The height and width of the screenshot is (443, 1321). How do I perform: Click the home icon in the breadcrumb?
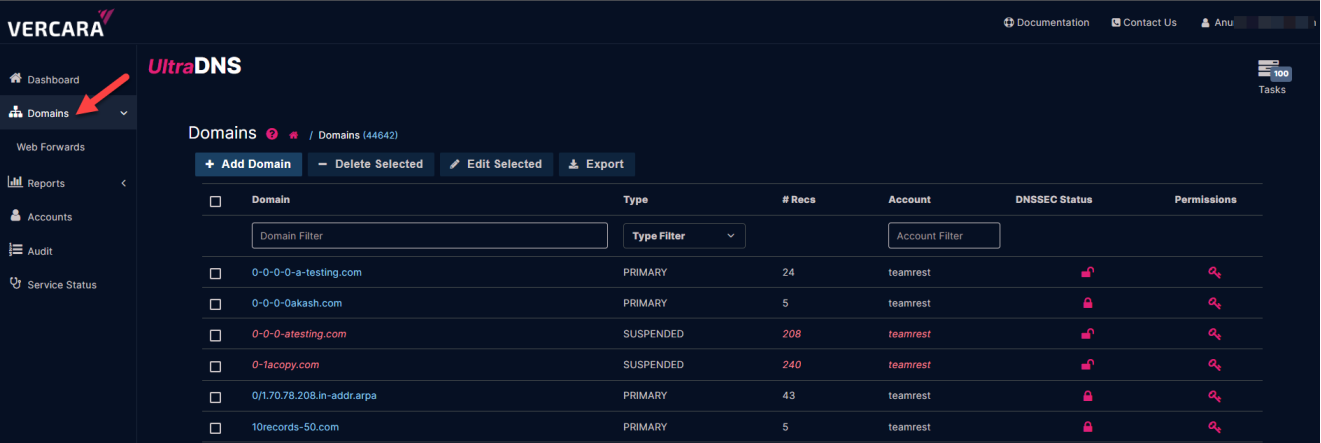pos(294,135)
